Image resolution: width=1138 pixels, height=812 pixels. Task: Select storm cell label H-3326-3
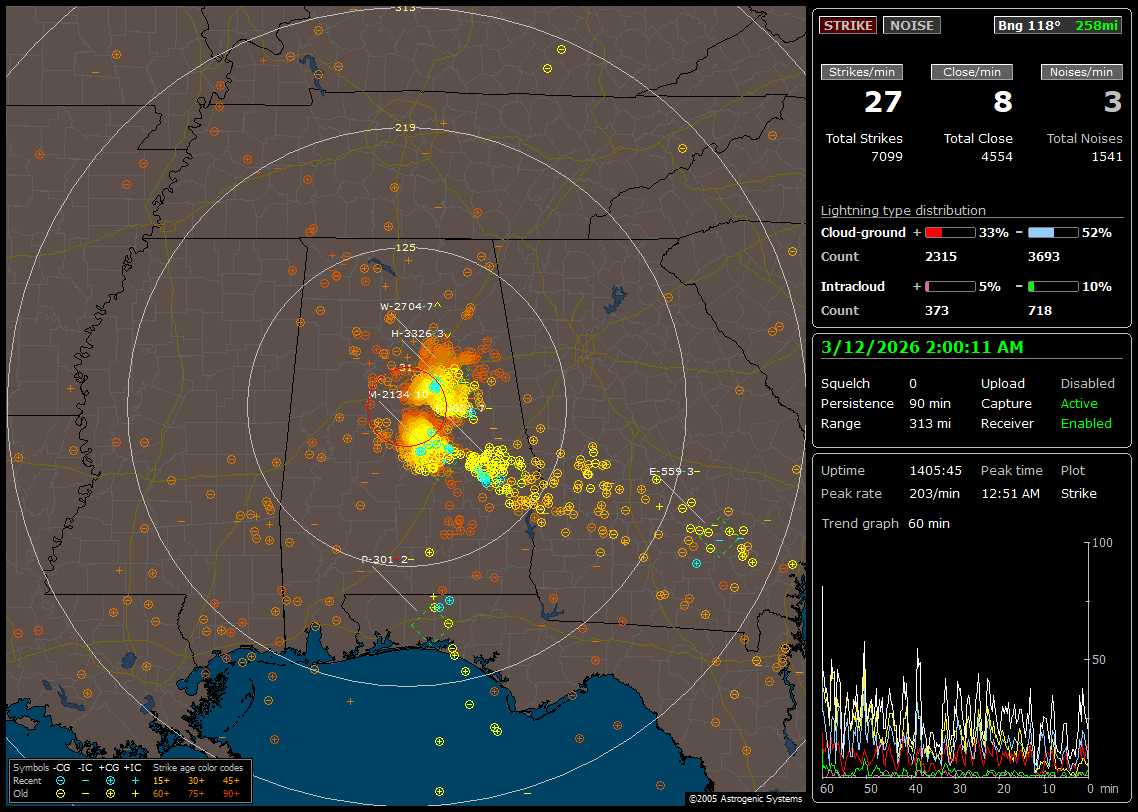click(x=417, y=333)
